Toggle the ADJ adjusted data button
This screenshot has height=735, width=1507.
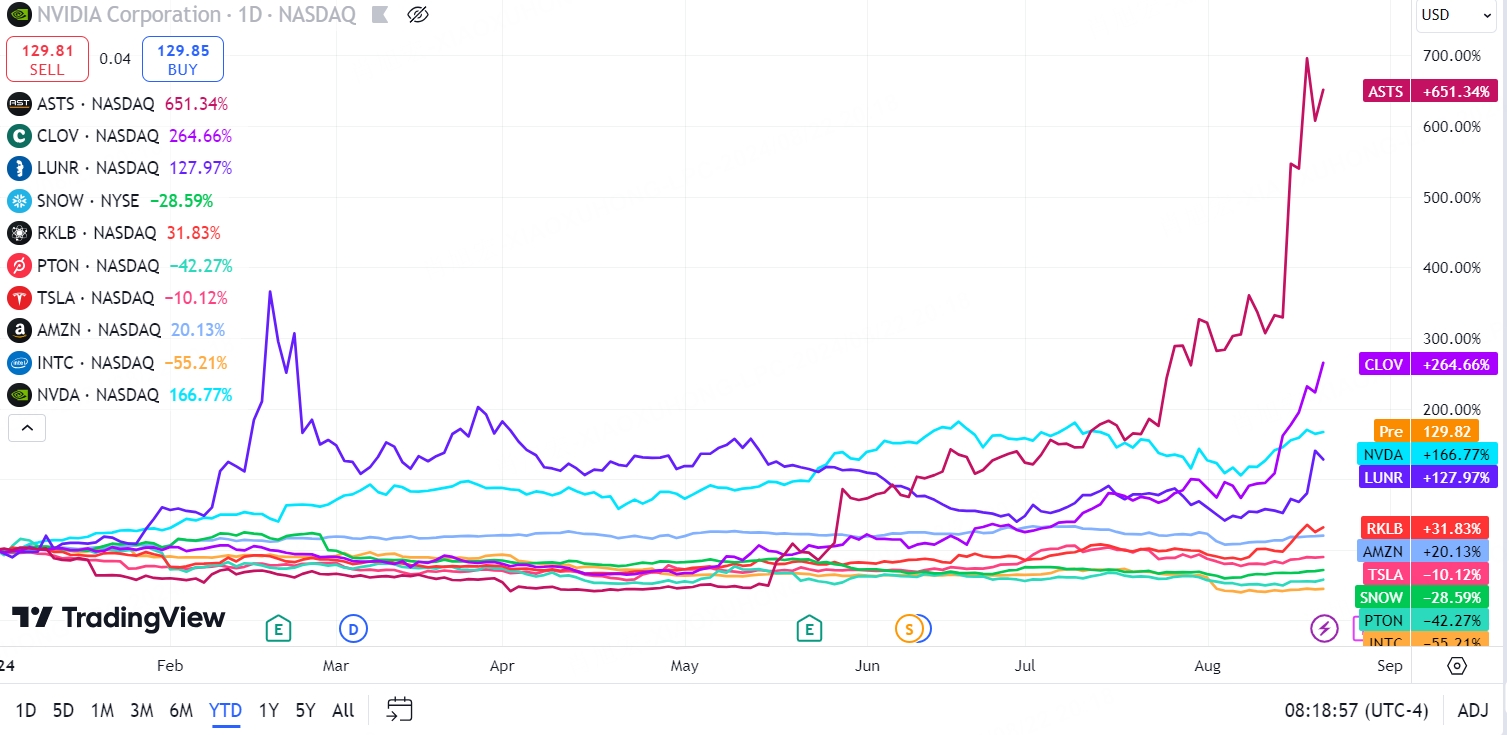1472,710
